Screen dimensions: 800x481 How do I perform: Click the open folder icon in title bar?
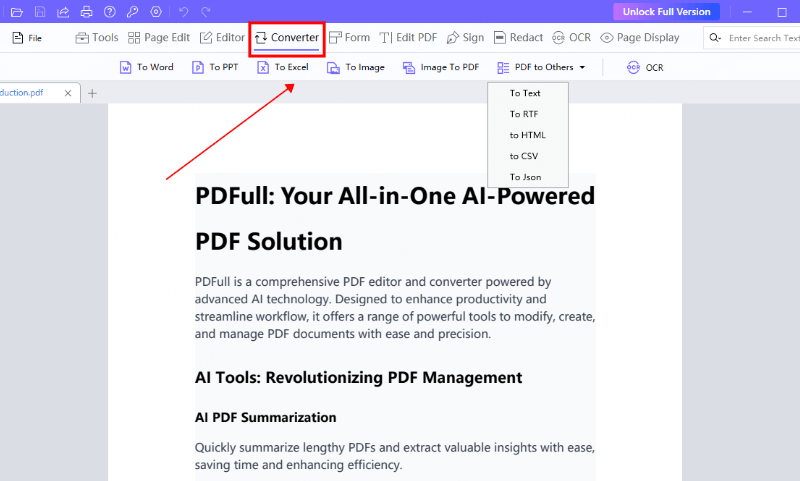(x=16, y=12)
